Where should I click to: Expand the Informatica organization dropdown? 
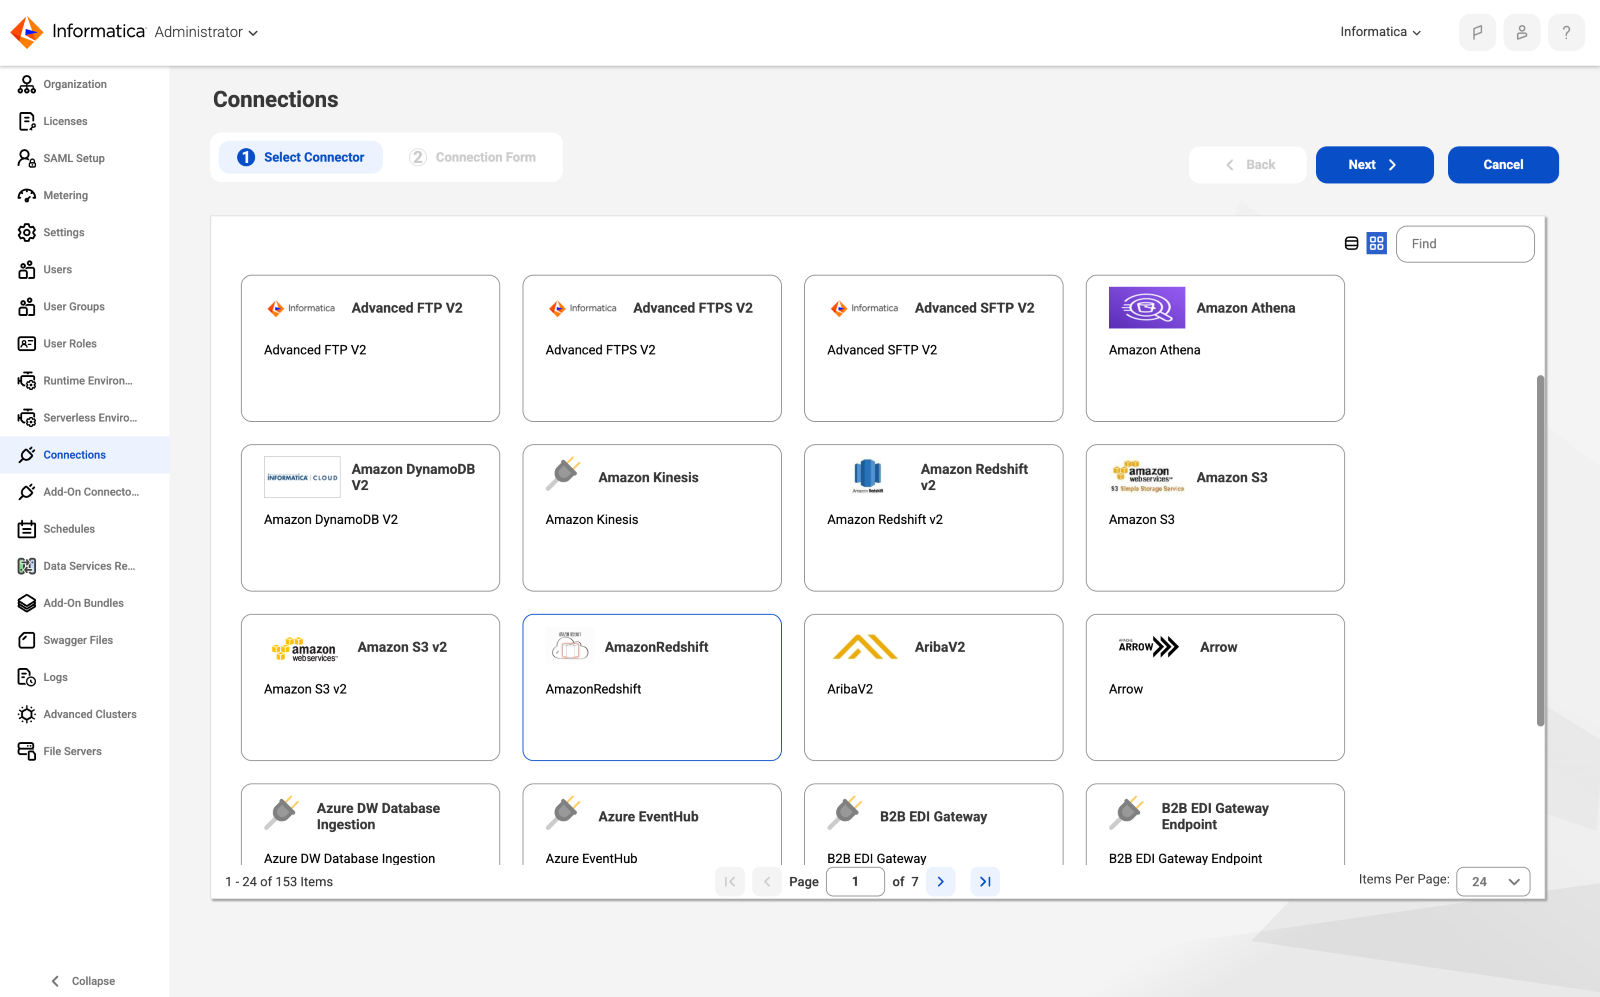click(x=1380, y=32)
